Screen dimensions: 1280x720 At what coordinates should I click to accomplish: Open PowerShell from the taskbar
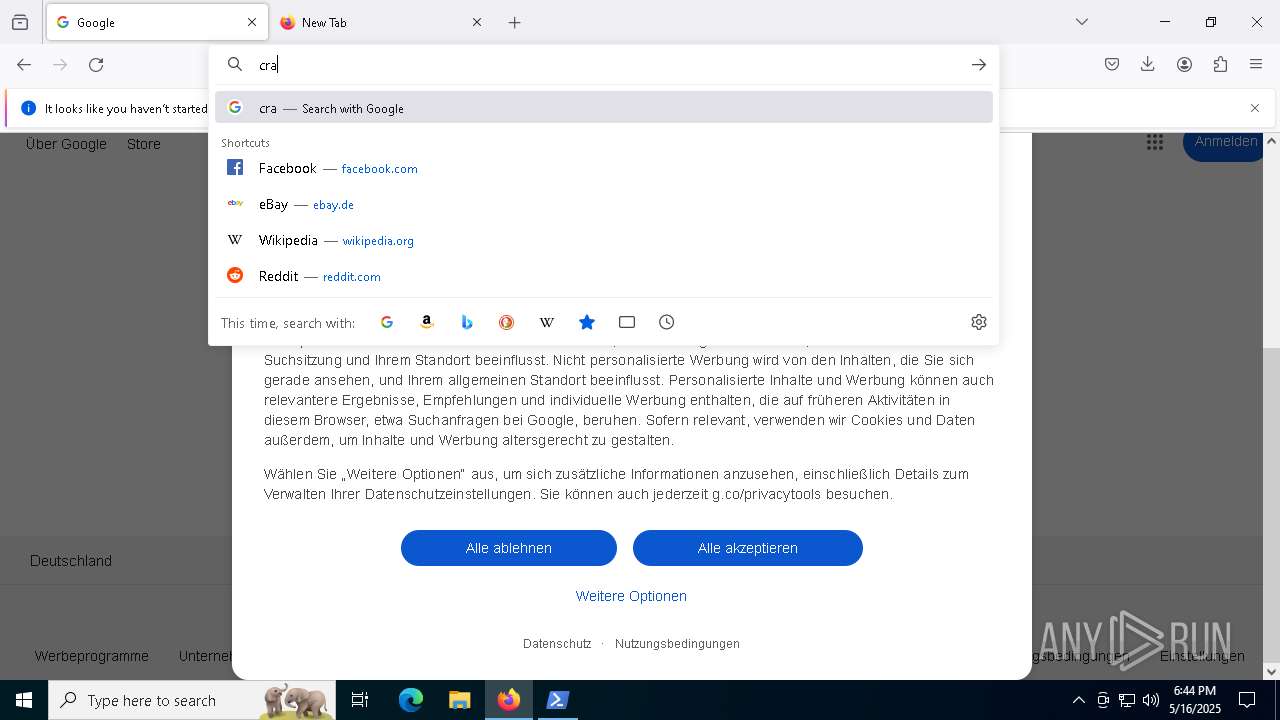558,700
